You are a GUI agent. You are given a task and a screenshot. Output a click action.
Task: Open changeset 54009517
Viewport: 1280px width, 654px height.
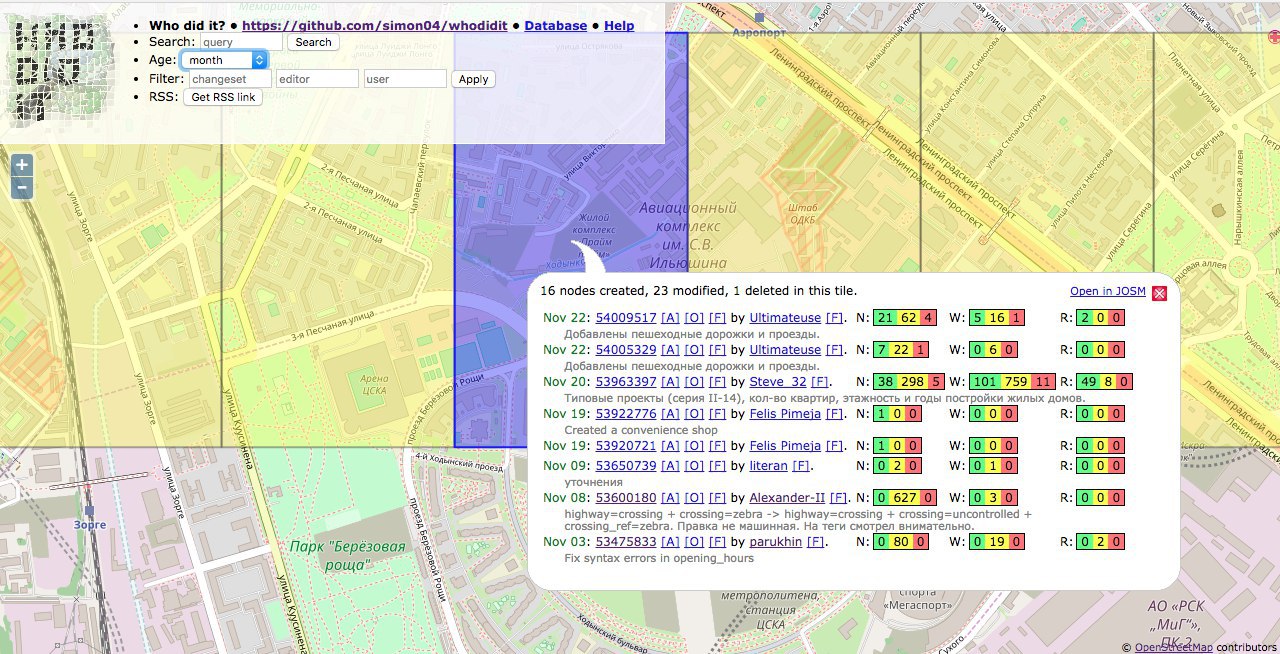point(626,319)
